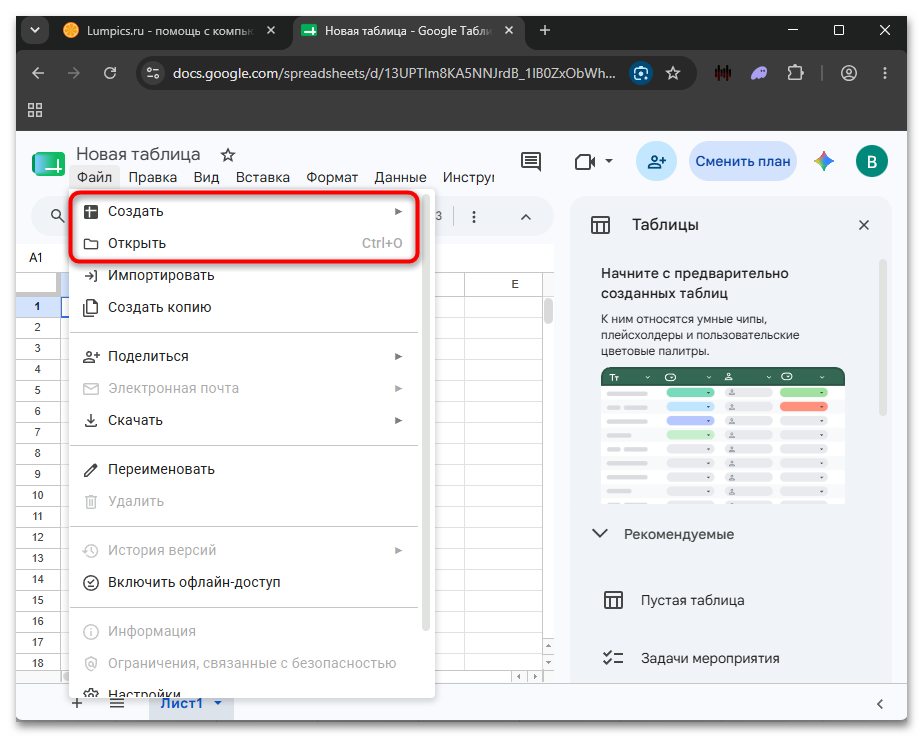Collapse the toolbar with the chevron
The height and width of the screenshot is (738, 923).
(526, 217)
